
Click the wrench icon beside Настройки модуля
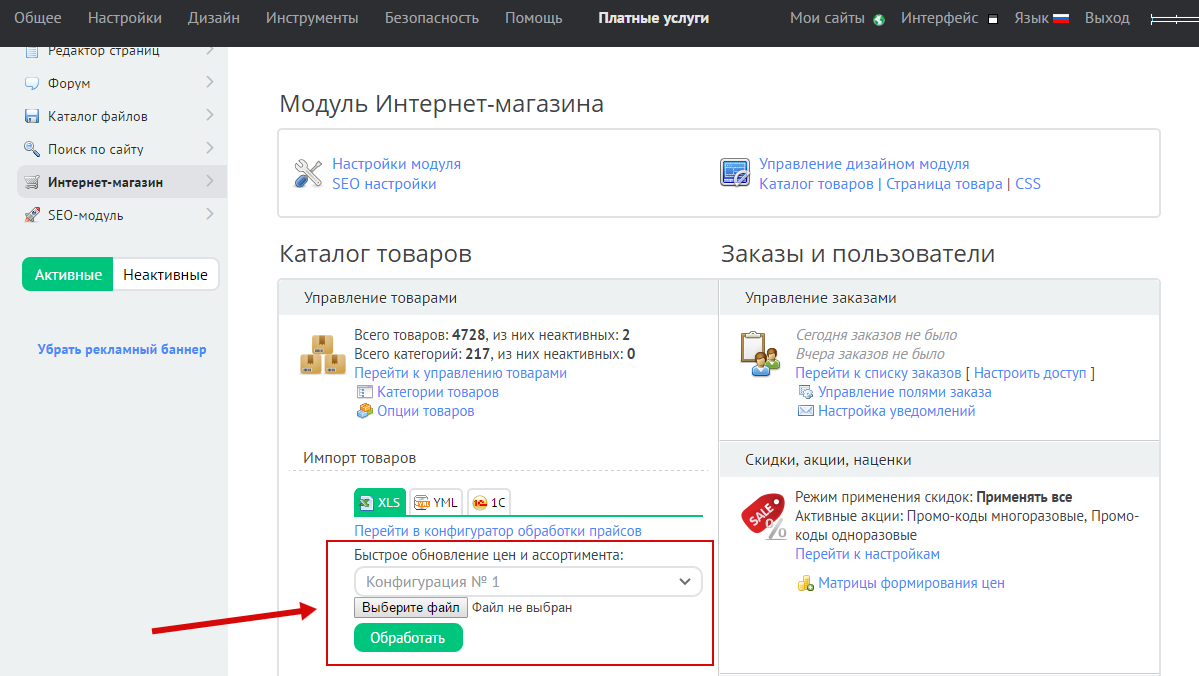click(x=307, y=173)
